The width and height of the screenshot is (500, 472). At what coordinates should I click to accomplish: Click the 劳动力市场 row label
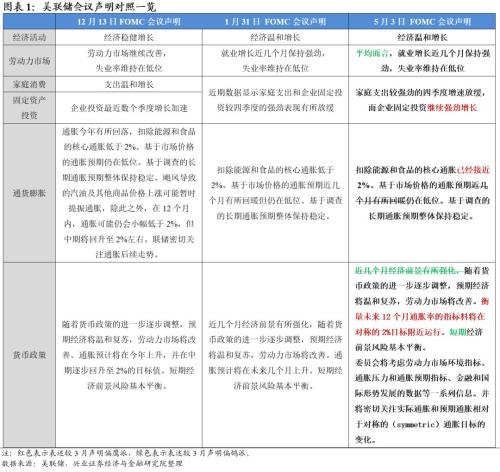[x=29, y=61]
